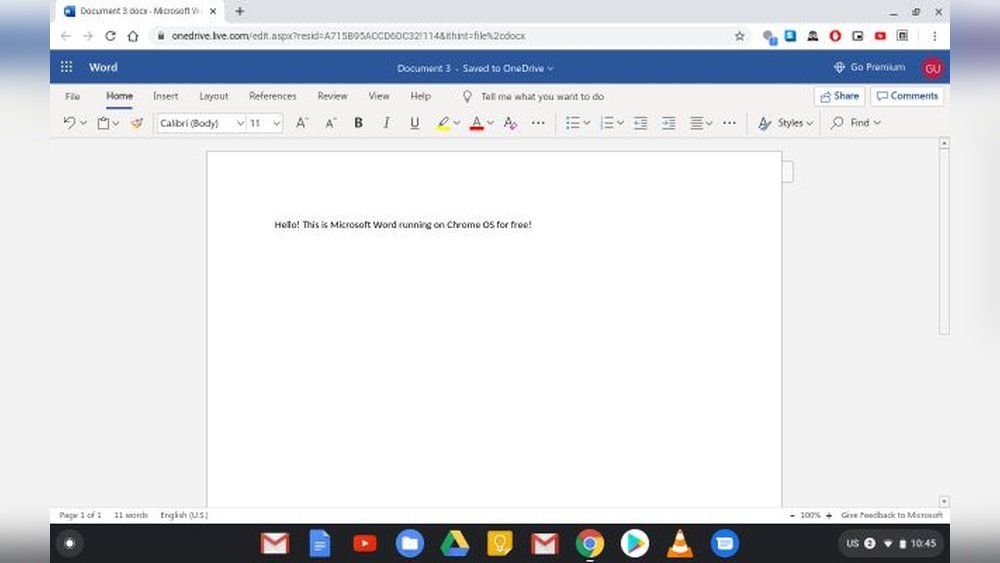Switch to the Layout tab
Image resolution: width=1000 pixels, height=563 pixels.
click(214, 96)
